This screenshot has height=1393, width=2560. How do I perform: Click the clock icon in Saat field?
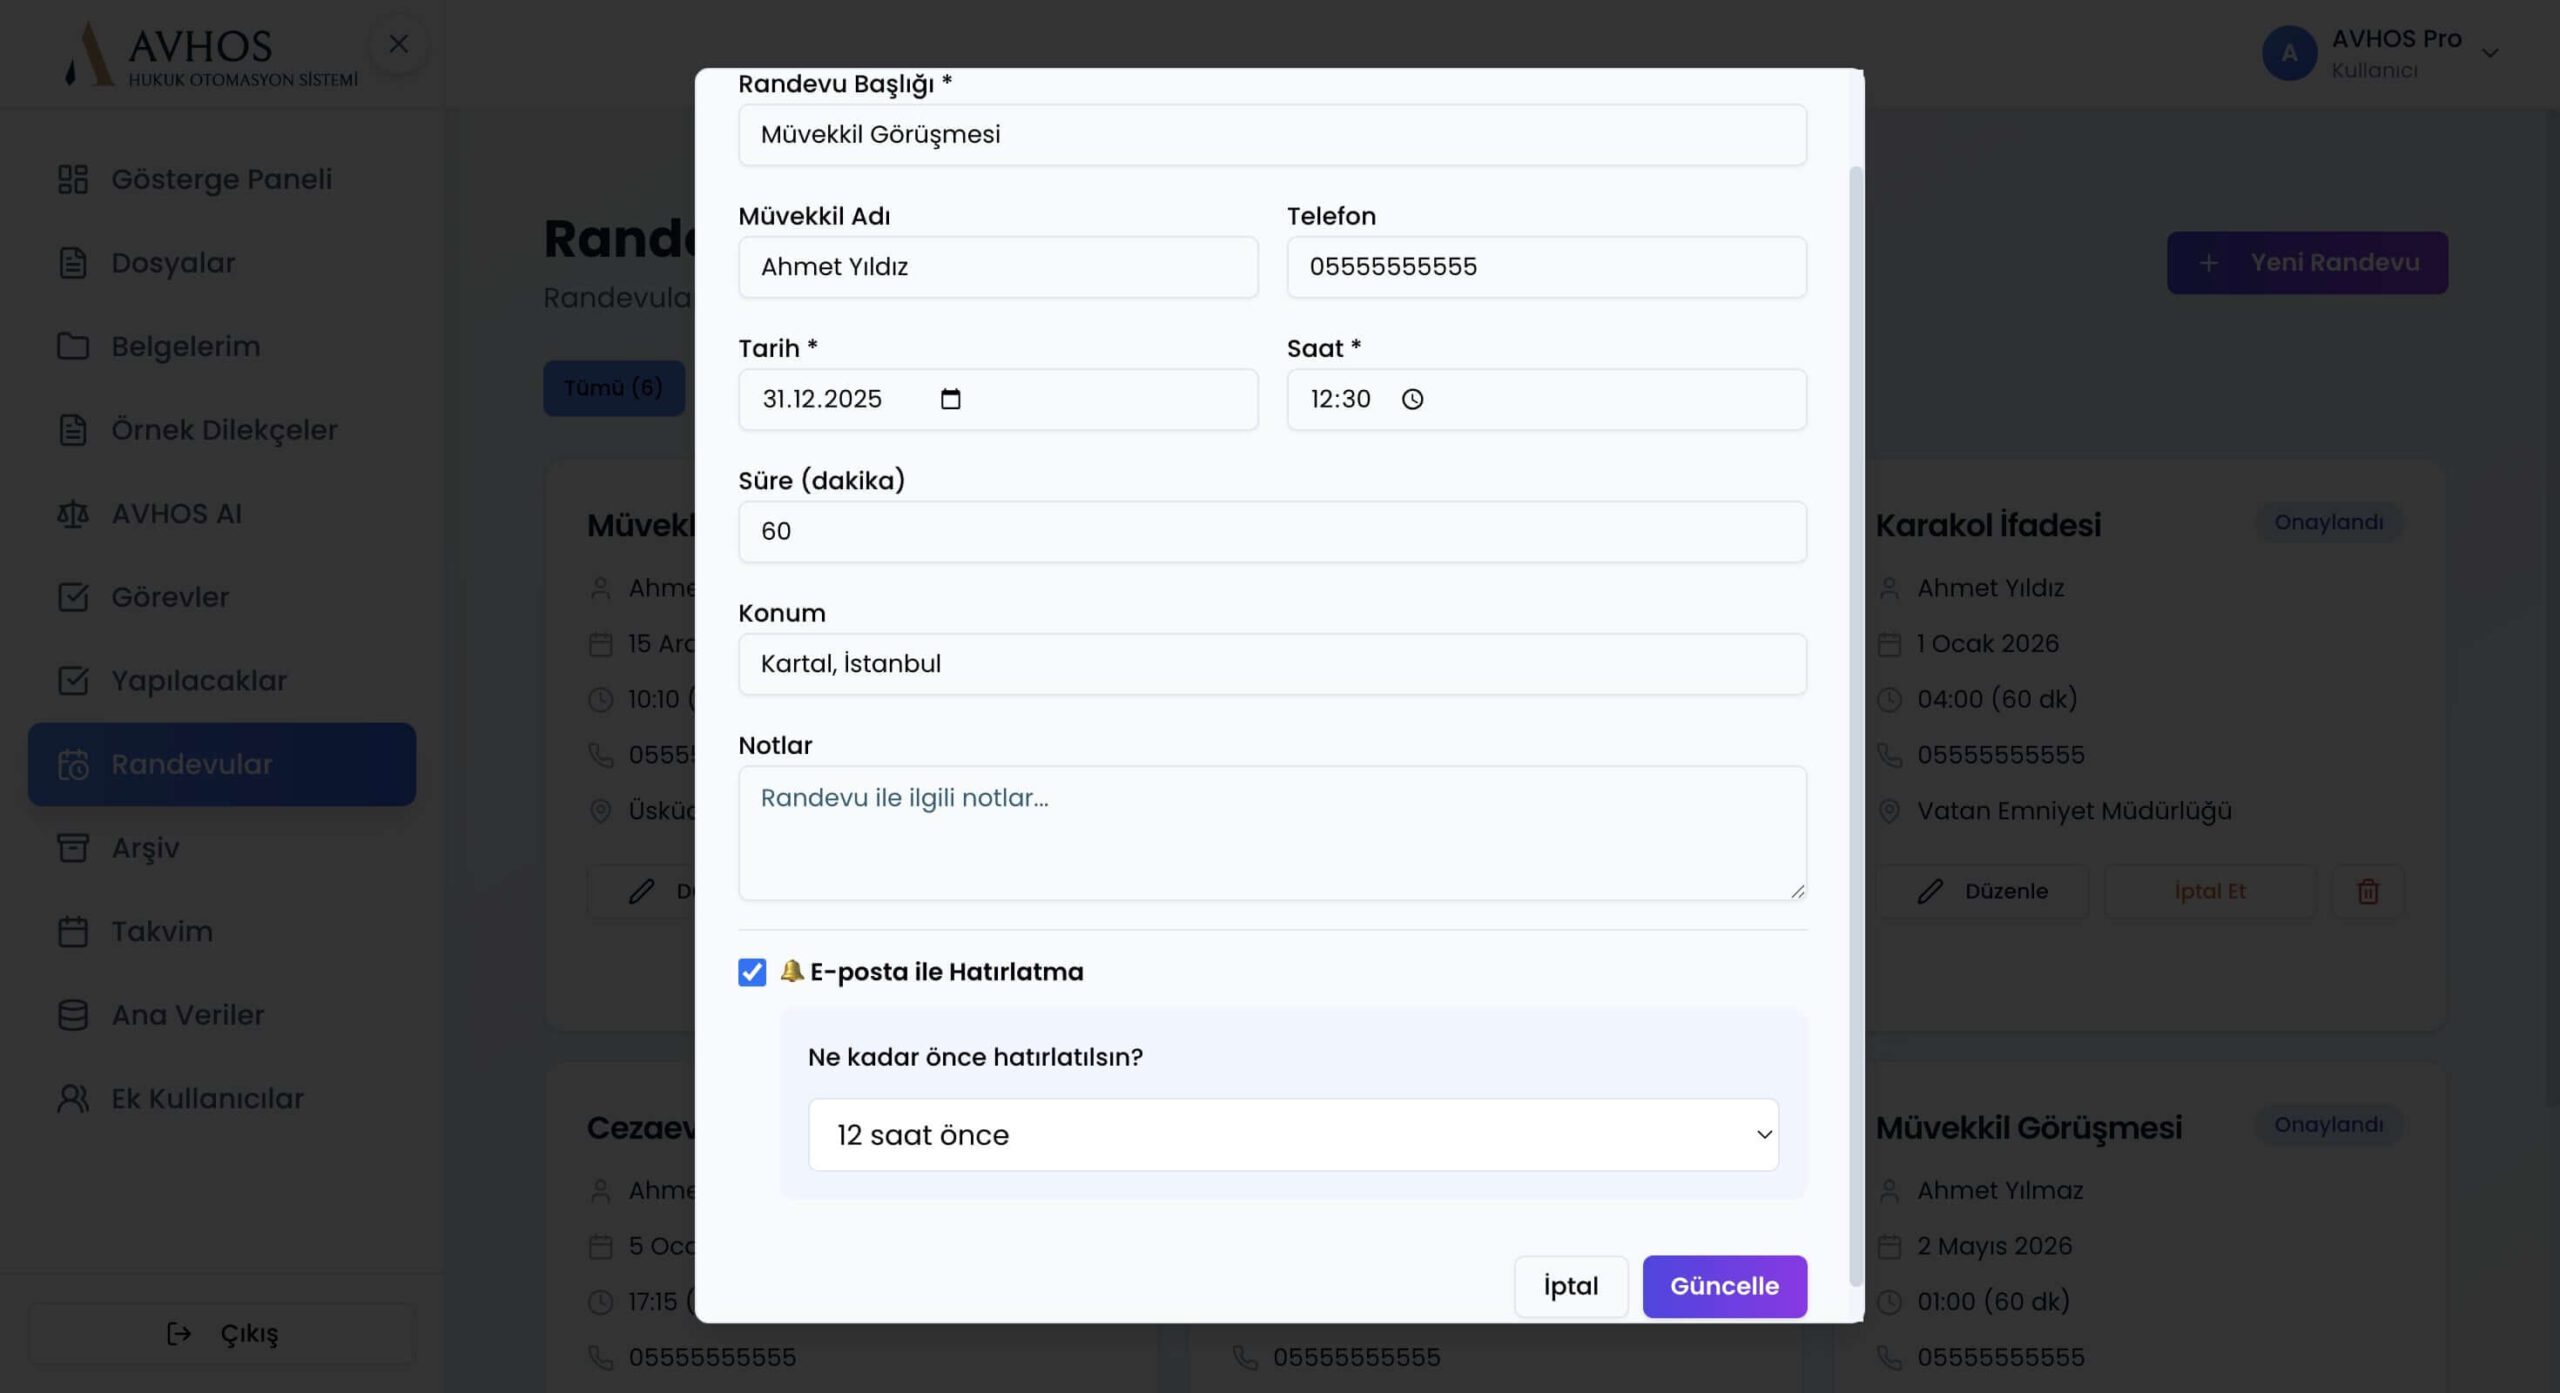click(x=1412, y=399)
